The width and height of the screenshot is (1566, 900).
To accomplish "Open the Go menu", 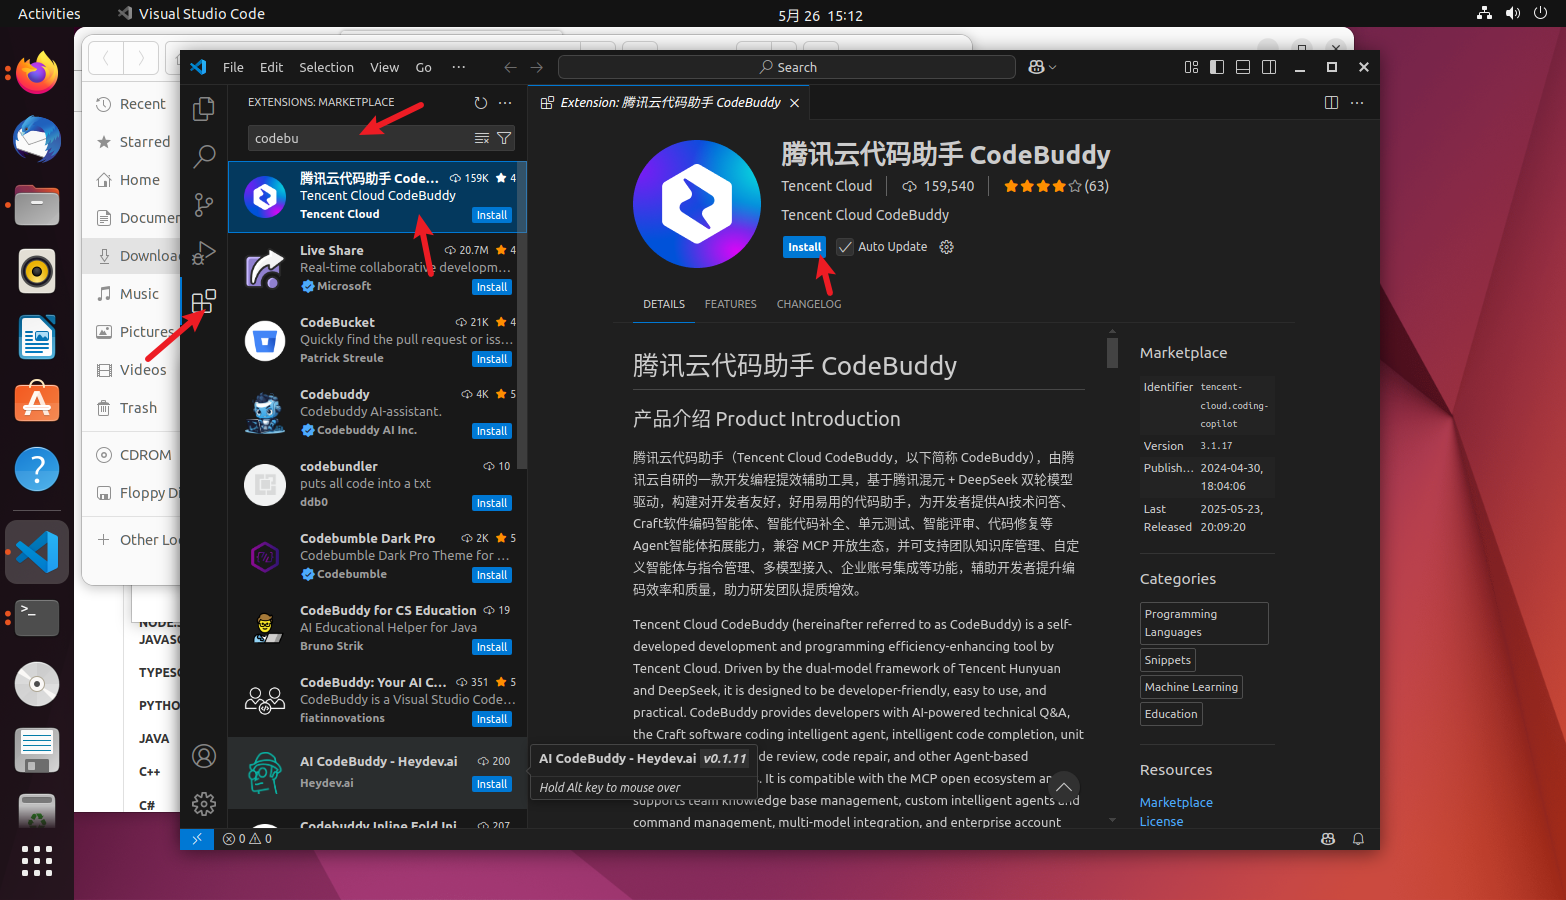I will point(423,67).
